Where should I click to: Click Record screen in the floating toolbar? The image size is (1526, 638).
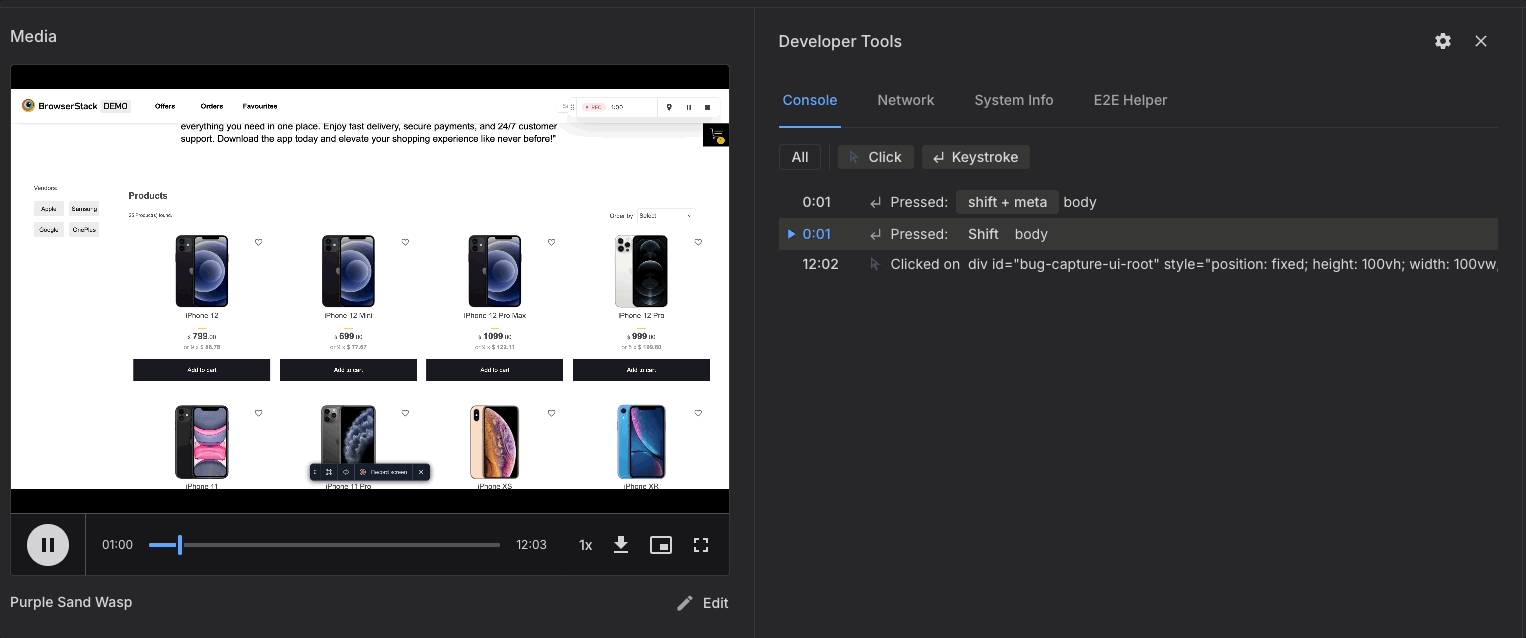point(384,472)
